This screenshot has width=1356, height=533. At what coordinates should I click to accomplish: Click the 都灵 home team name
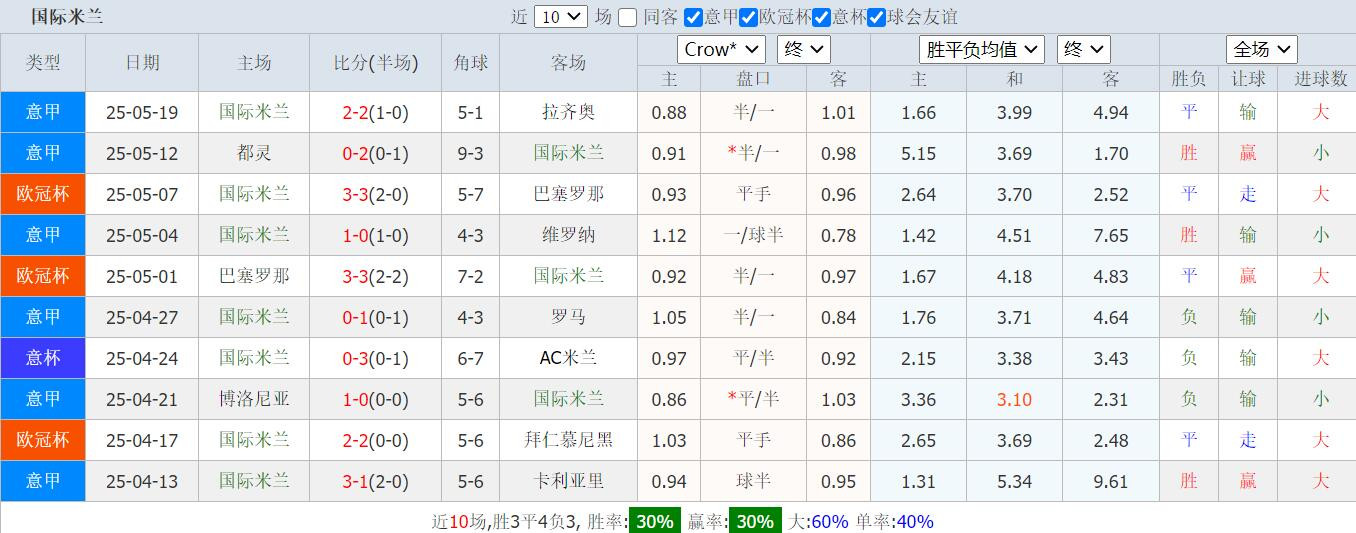pos(254,153)
